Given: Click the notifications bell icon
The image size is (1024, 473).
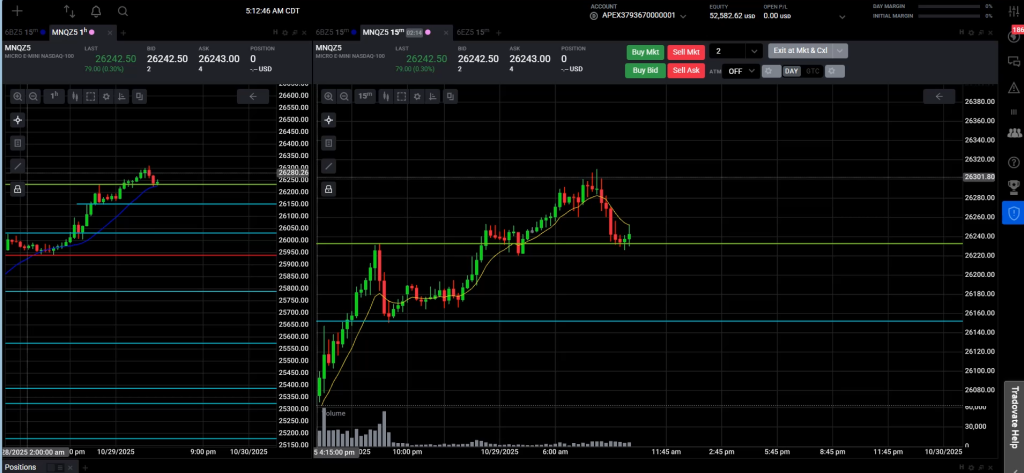Looking at the screenshot, I should pos(96,11).
